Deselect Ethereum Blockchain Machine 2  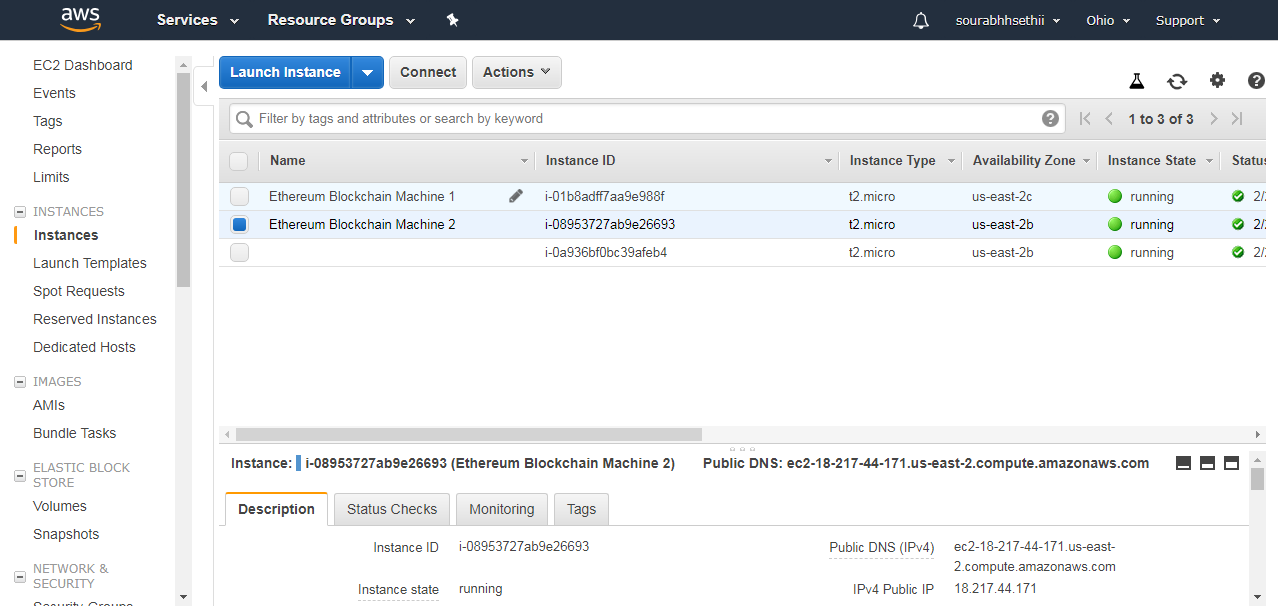point(239,224)
